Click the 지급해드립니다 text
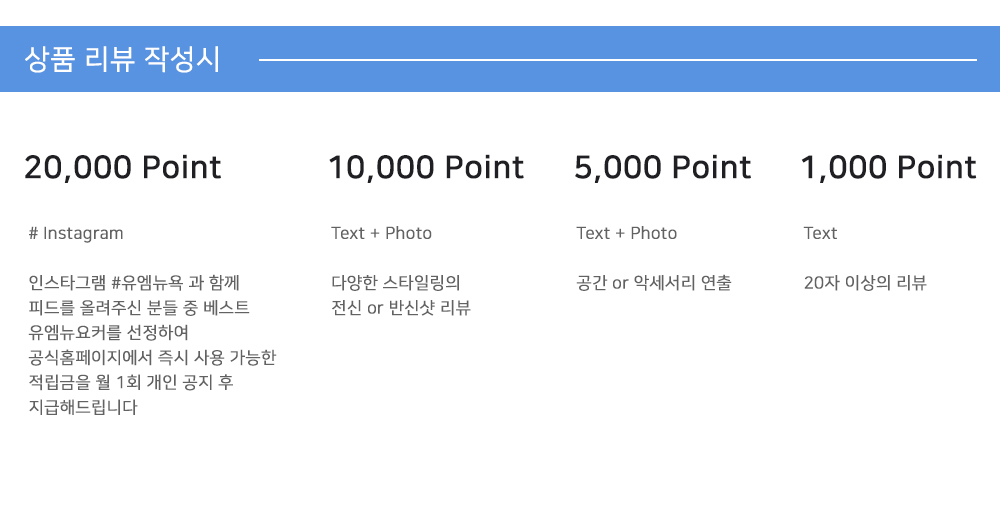The height and width of the screenshot is (525, 1000). 83,407
